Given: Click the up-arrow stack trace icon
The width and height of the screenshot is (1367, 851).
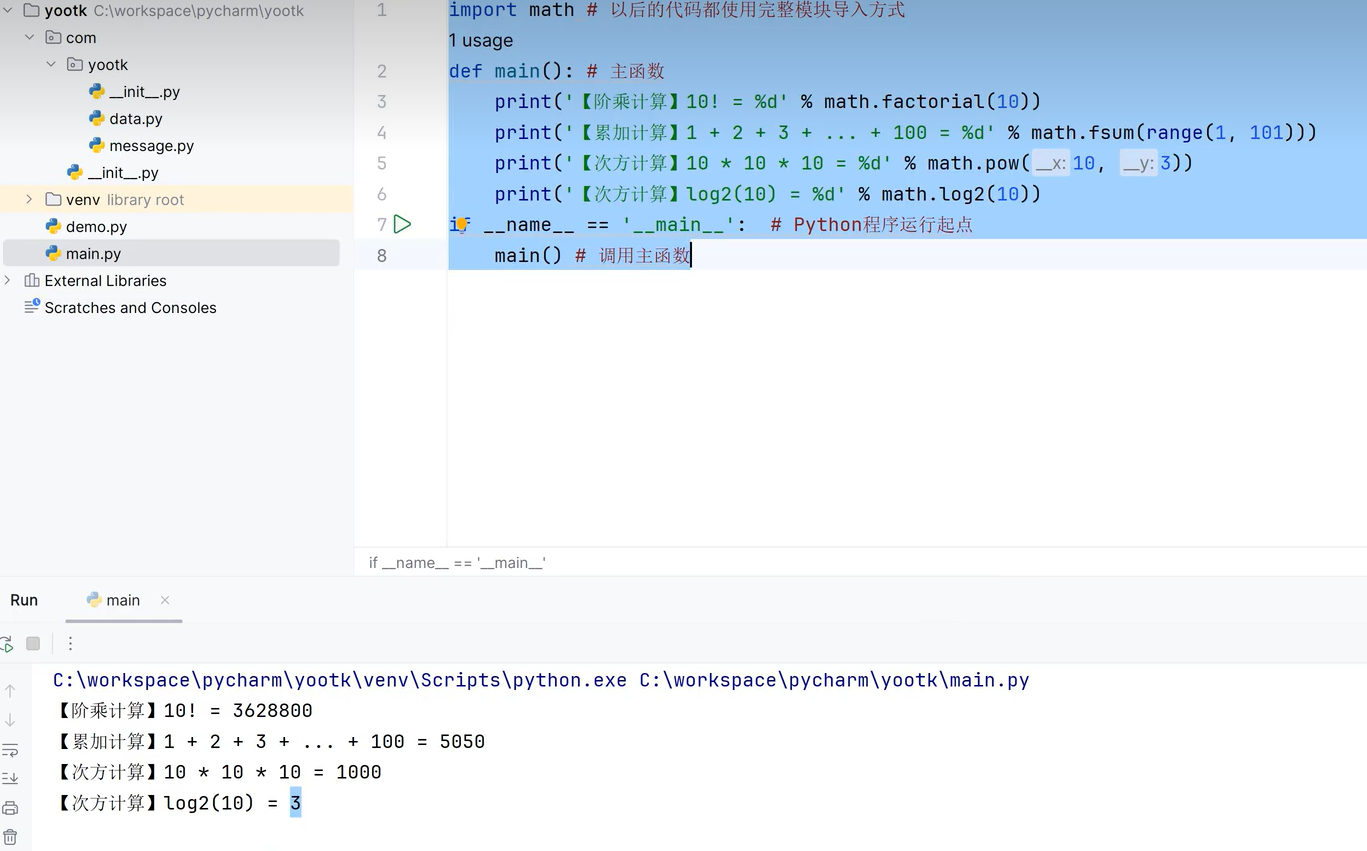Looking at the screenshot, I should [x=10, y=691].
